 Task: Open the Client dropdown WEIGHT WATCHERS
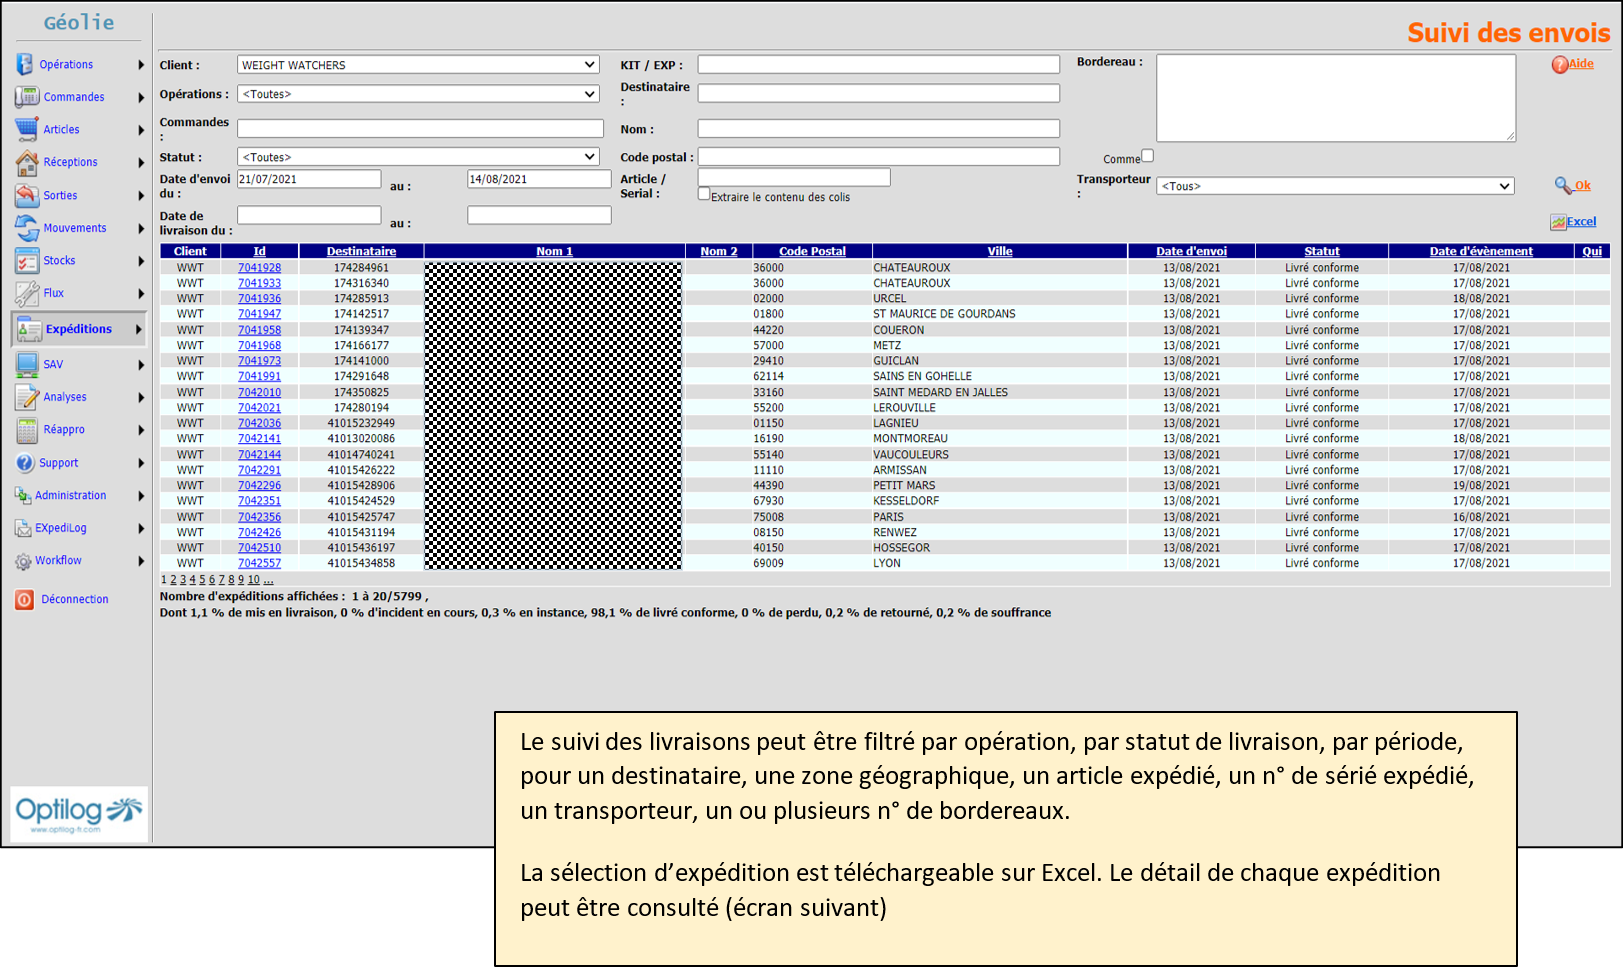[418, 65]
